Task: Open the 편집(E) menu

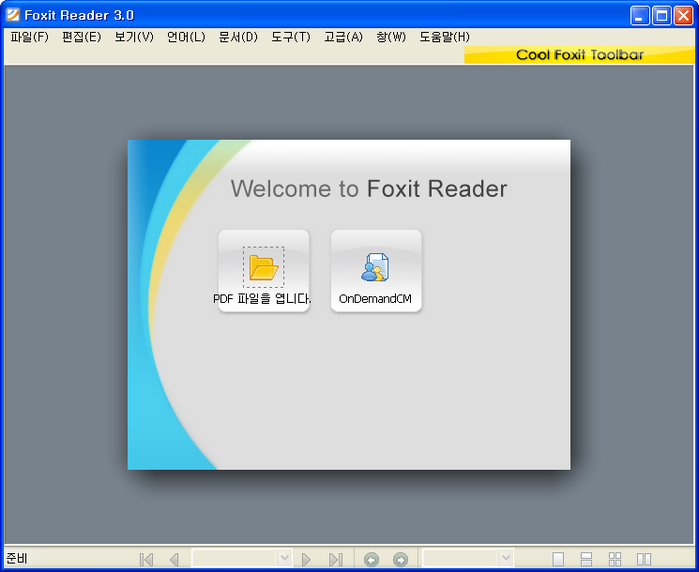Action: pos(82,37)
